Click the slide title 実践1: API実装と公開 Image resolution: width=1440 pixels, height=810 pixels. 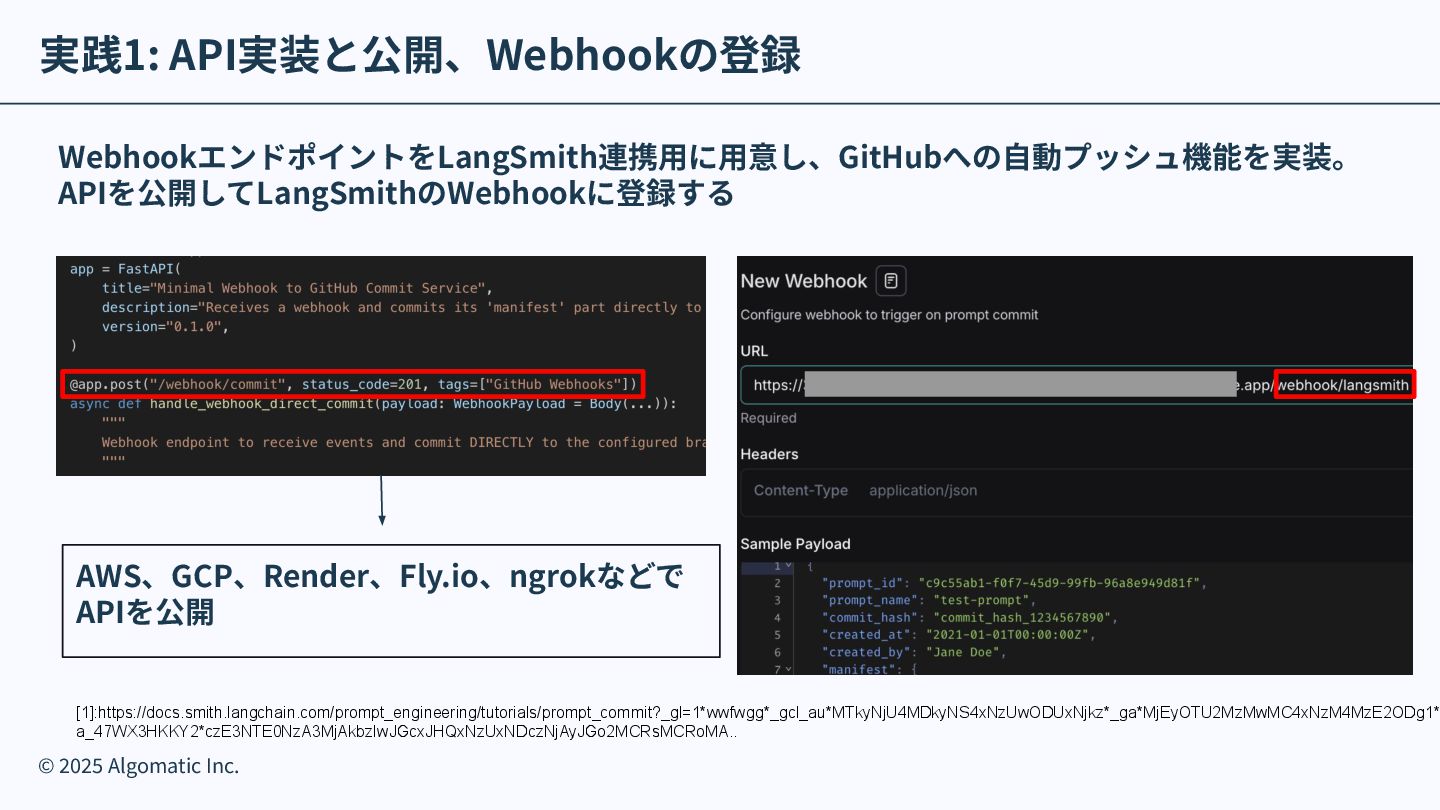[420, 56]
